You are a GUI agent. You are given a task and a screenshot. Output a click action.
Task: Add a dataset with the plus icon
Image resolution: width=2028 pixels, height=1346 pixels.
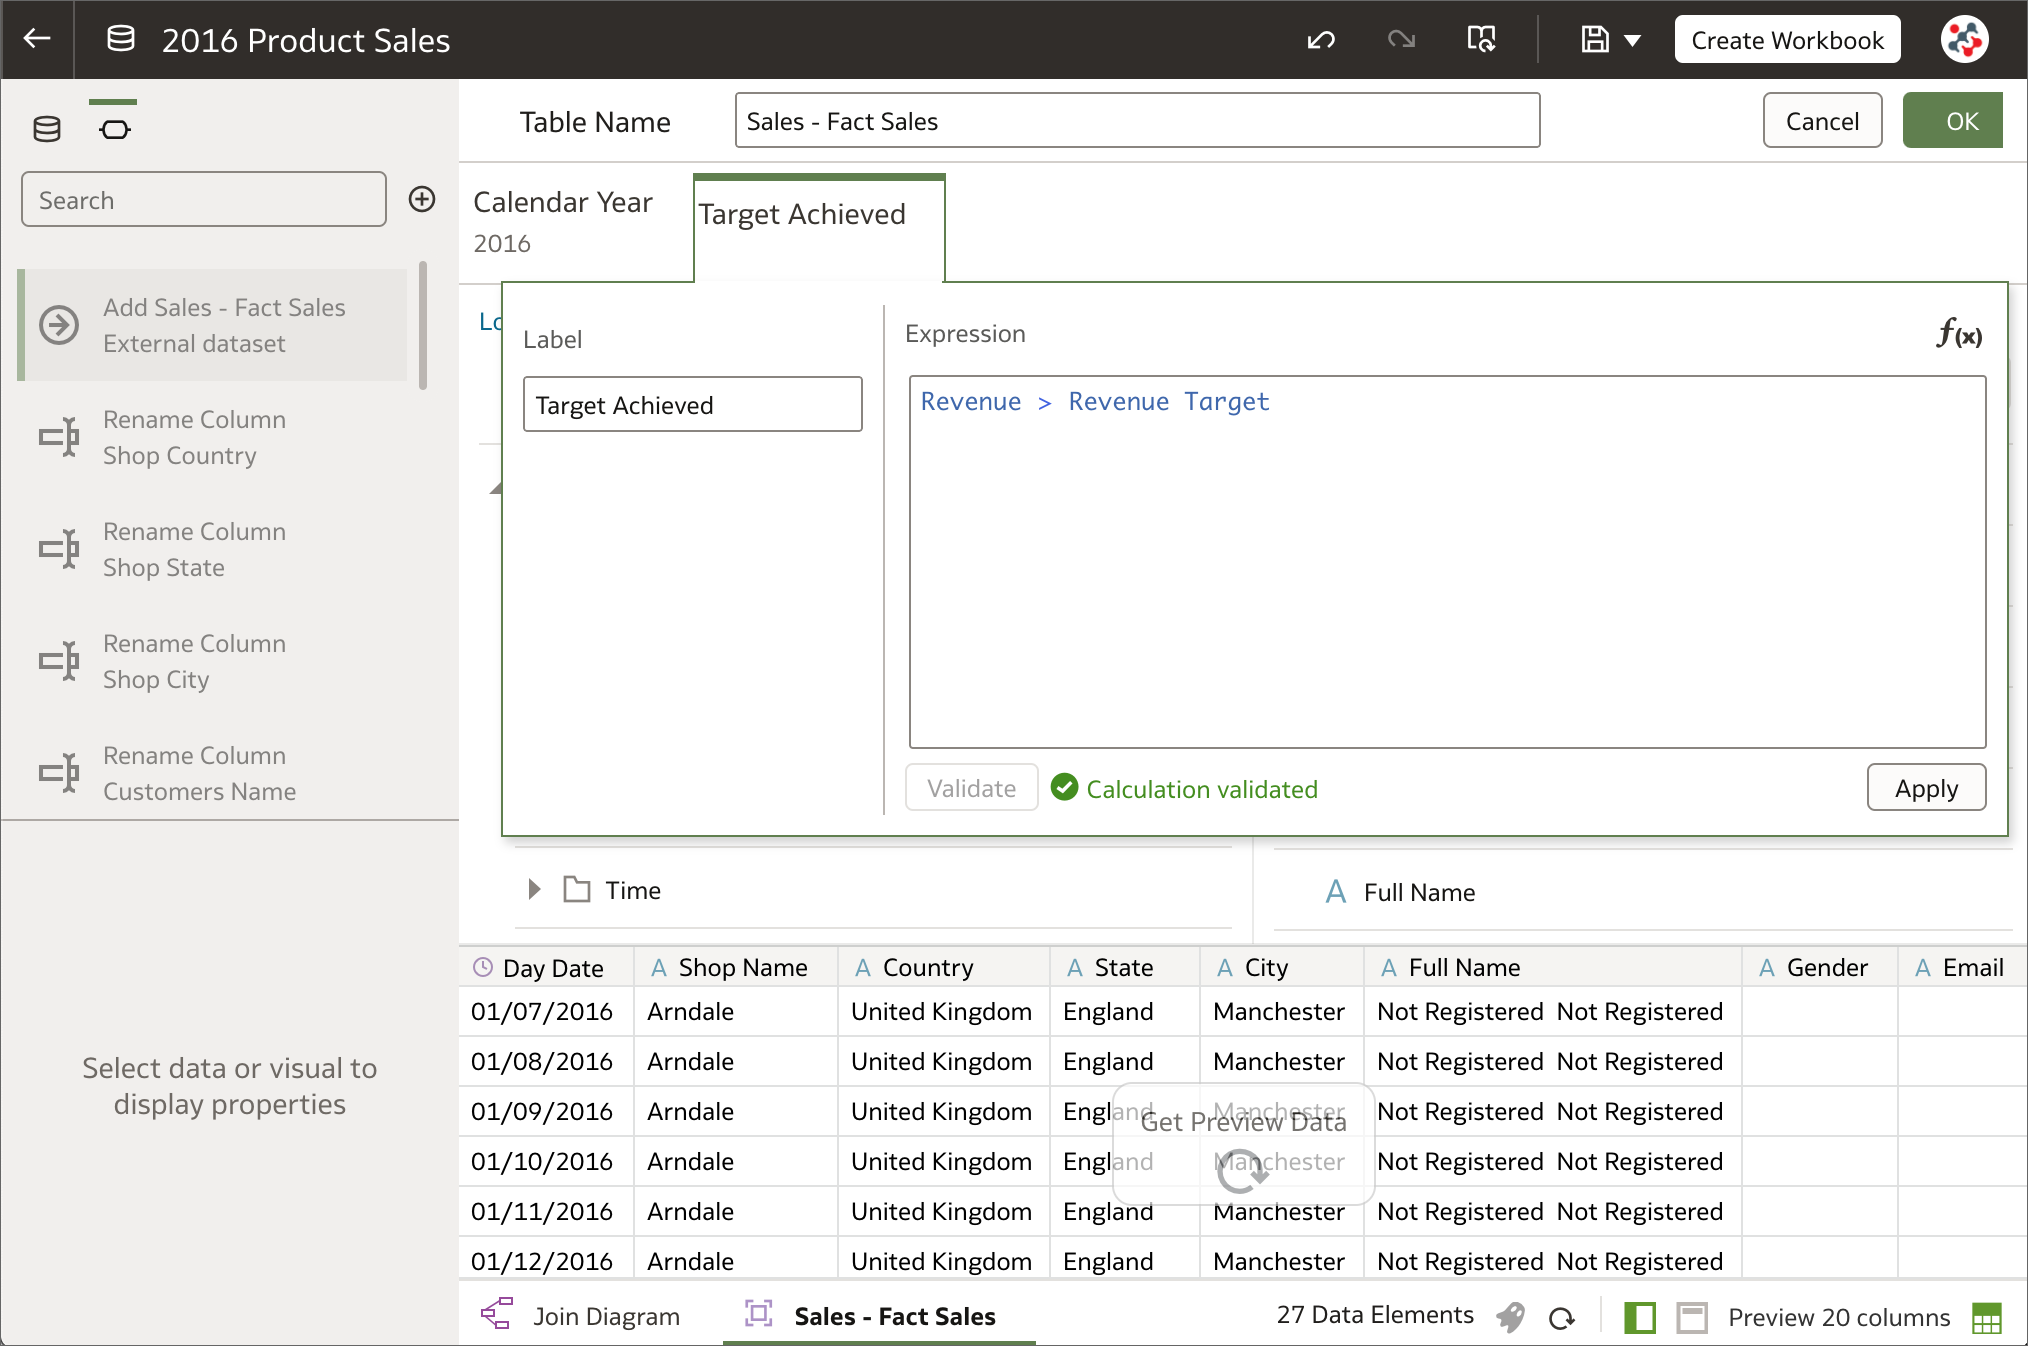pos(422,199)
